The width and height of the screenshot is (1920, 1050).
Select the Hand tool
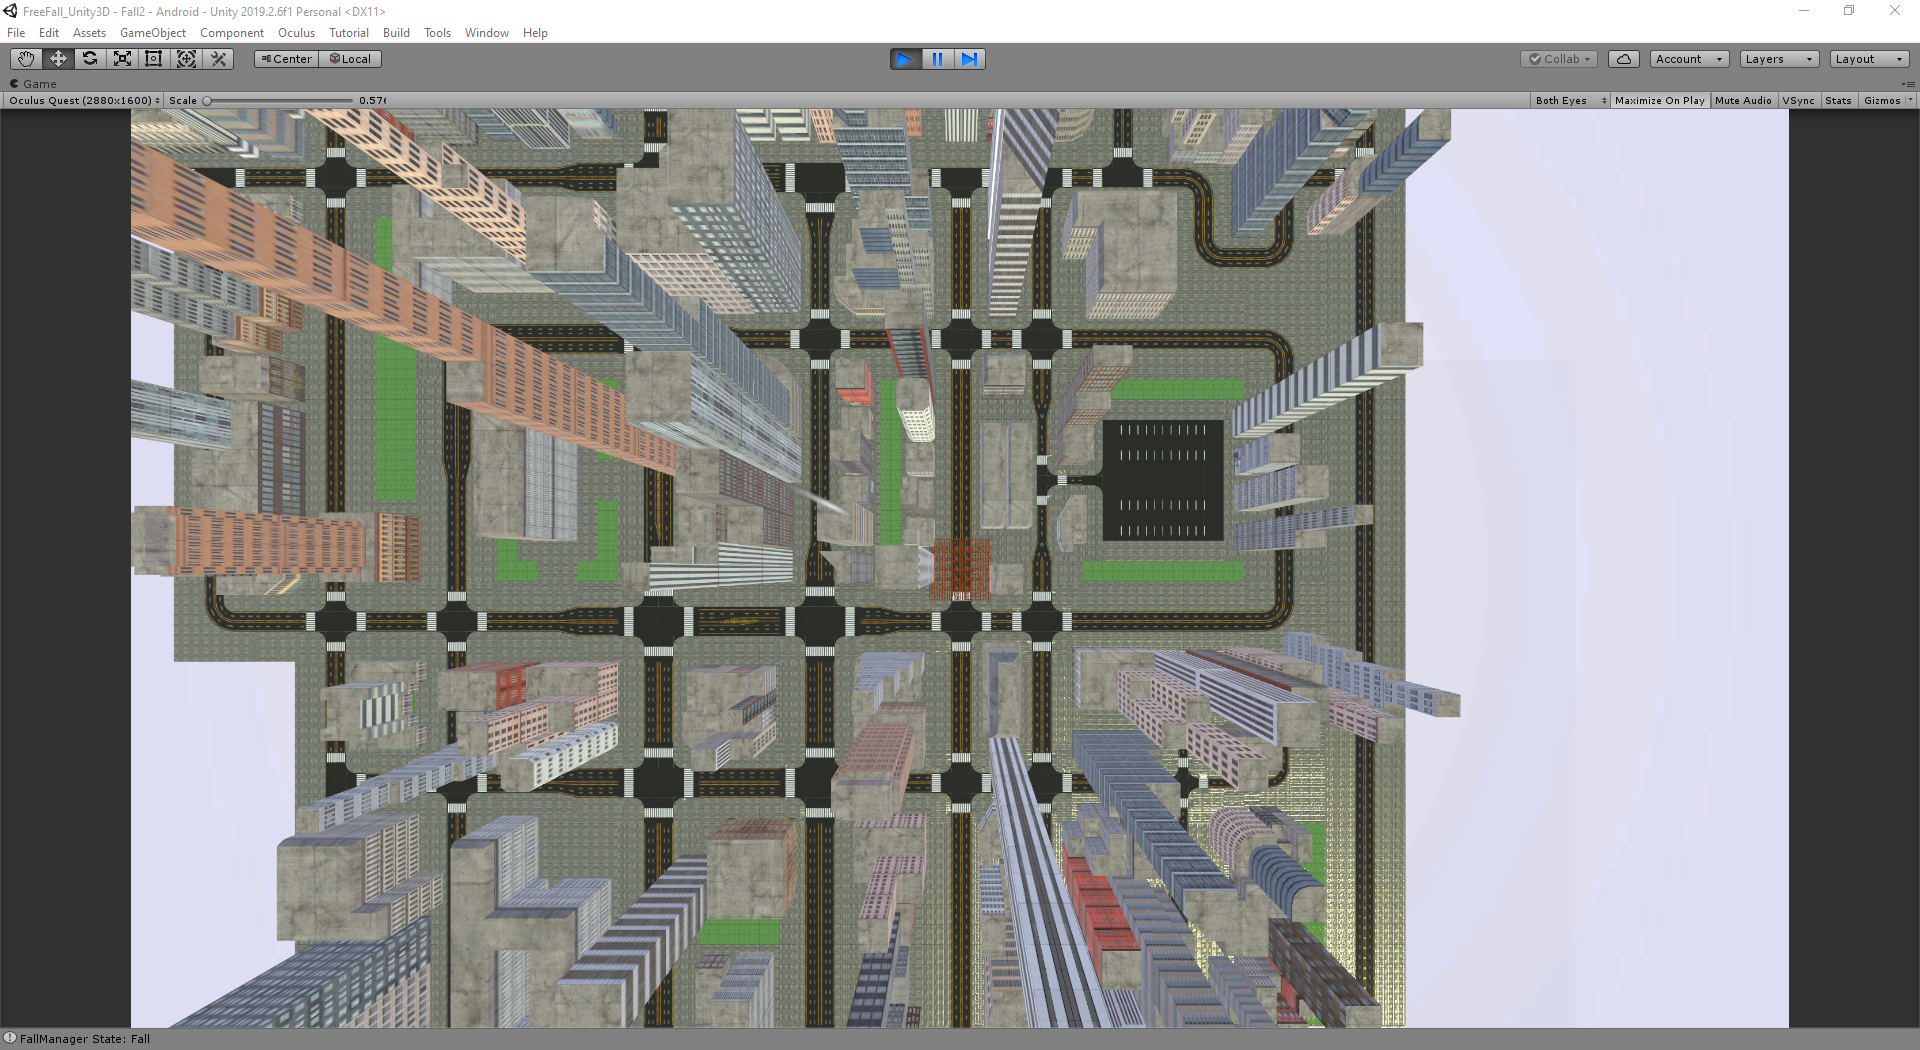[x=26, y=59]
